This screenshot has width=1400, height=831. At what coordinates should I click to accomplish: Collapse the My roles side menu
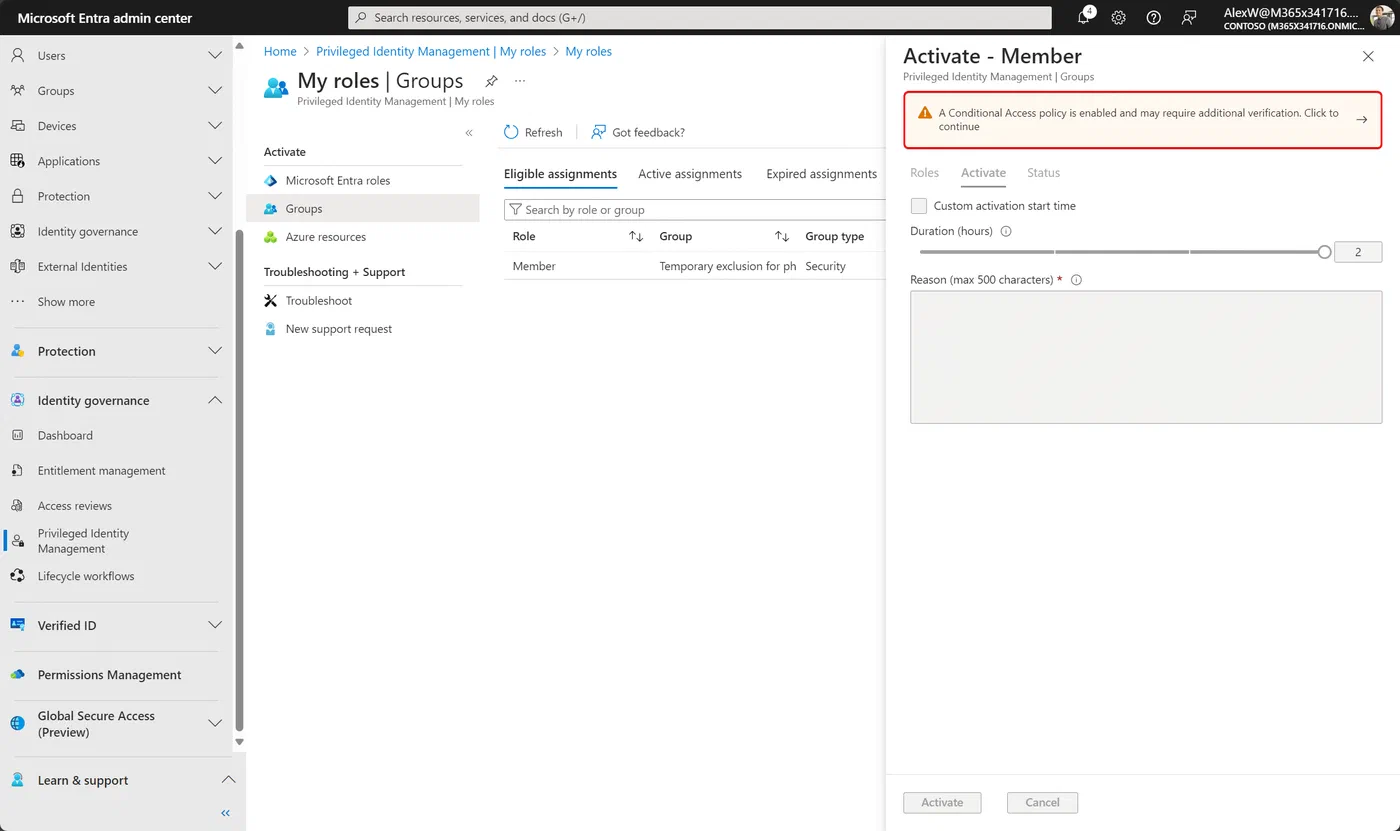click(x=469, y=133)
